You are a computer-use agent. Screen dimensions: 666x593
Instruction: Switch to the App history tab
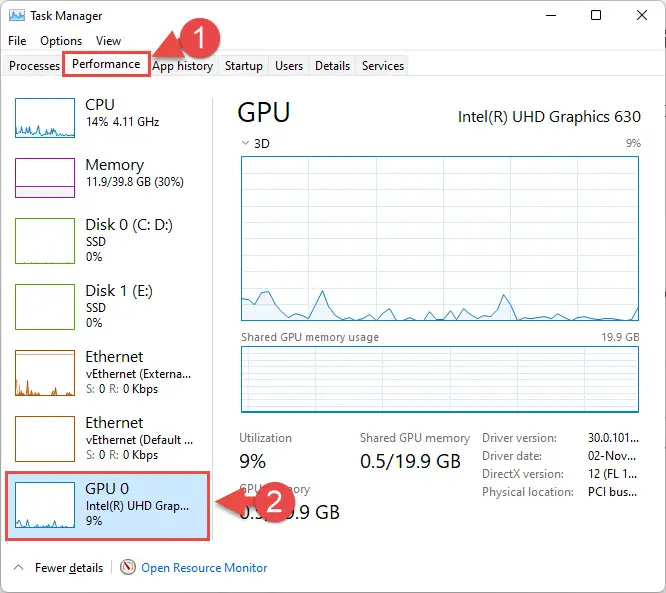click(183, 66)
